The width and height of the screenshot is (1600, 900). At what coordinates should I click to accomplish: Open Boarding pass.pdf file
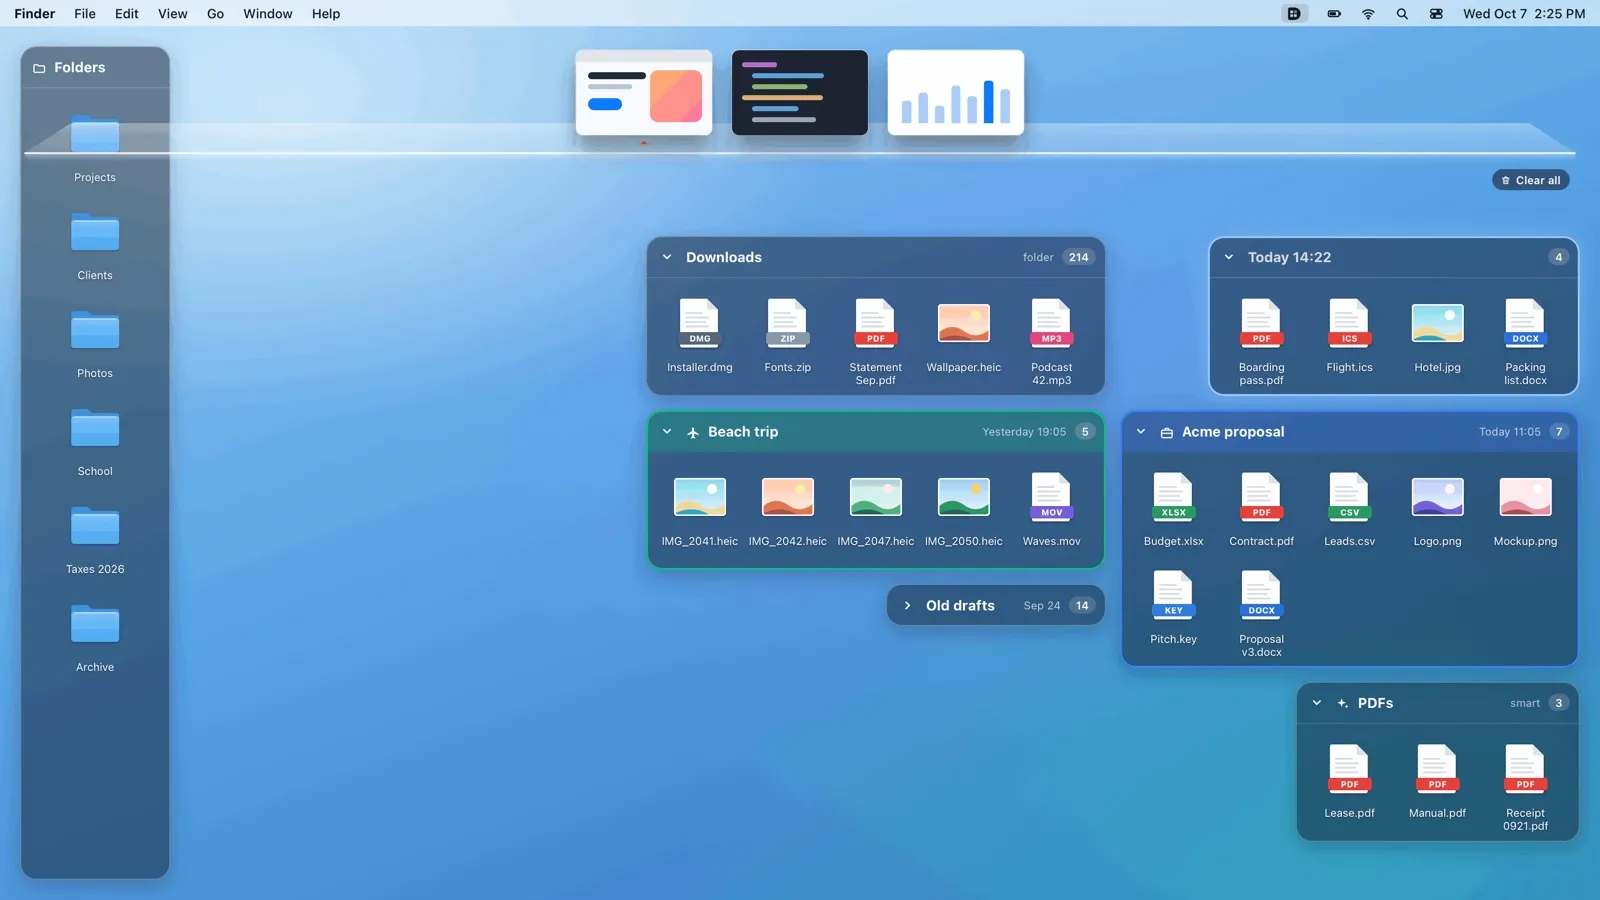pos(1262,342)
